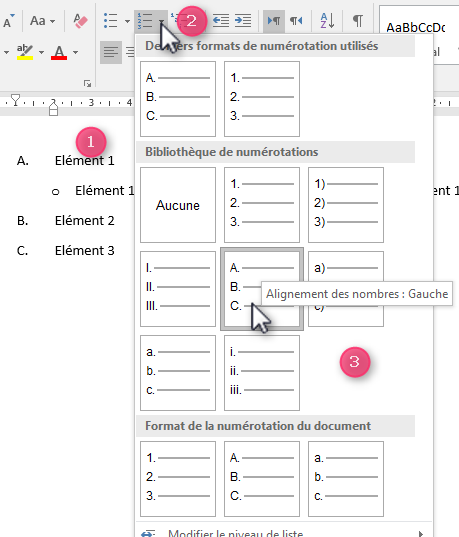Screen dimensions: 459x537
Task: Set left-to-right text direction
Action: click(274, 21)
